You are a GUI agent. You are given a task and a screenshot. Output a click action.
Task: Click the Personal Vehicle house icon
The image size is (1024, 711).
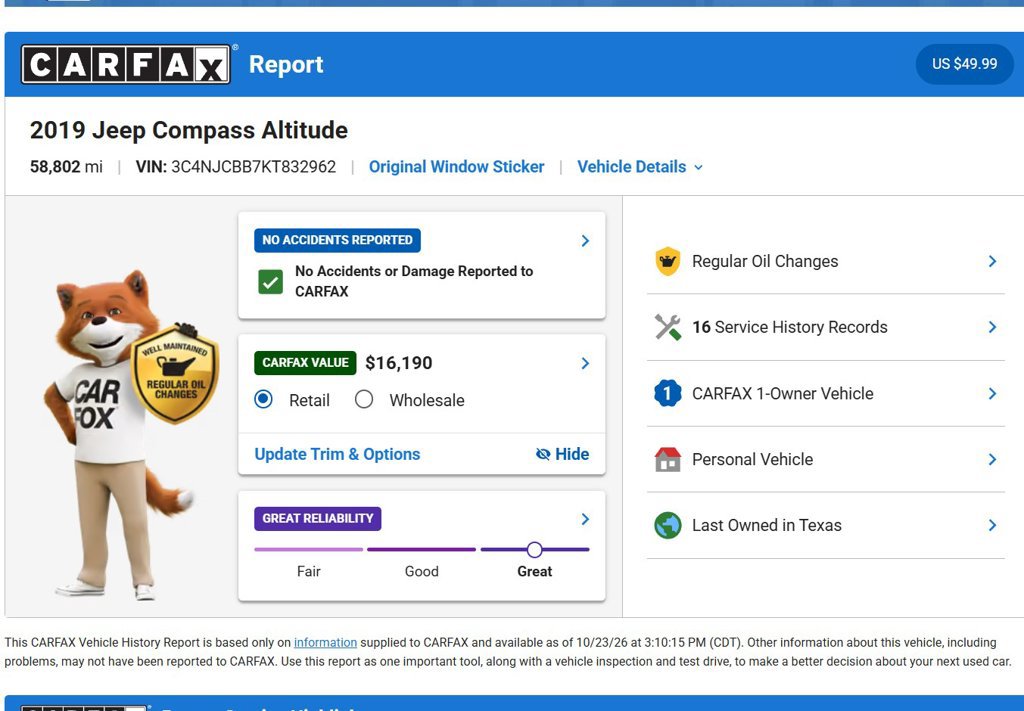667,460
